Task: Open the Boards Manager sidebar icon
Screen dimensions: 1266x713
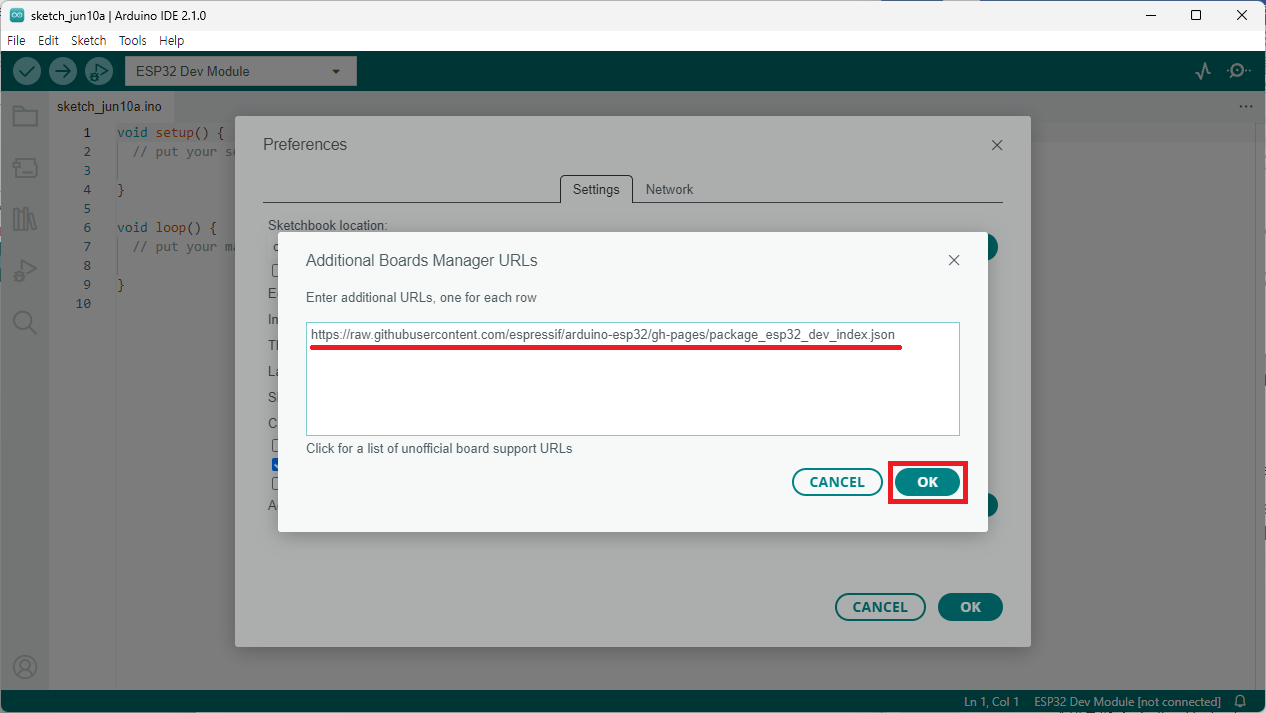Action: [25, 168]
